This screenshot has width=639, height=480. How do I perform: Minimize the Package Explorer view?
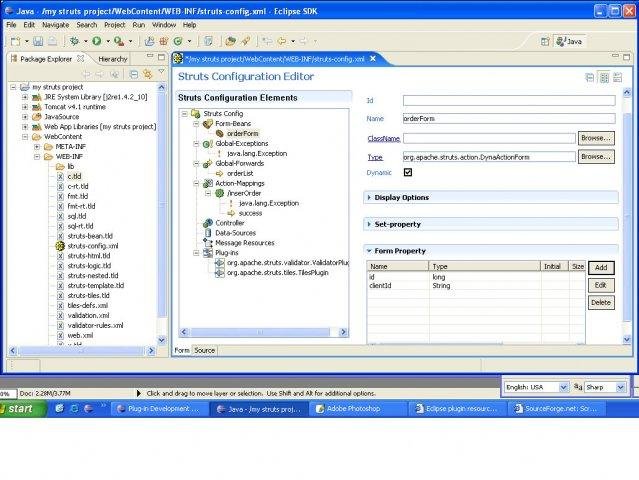(x=150, y=56)
